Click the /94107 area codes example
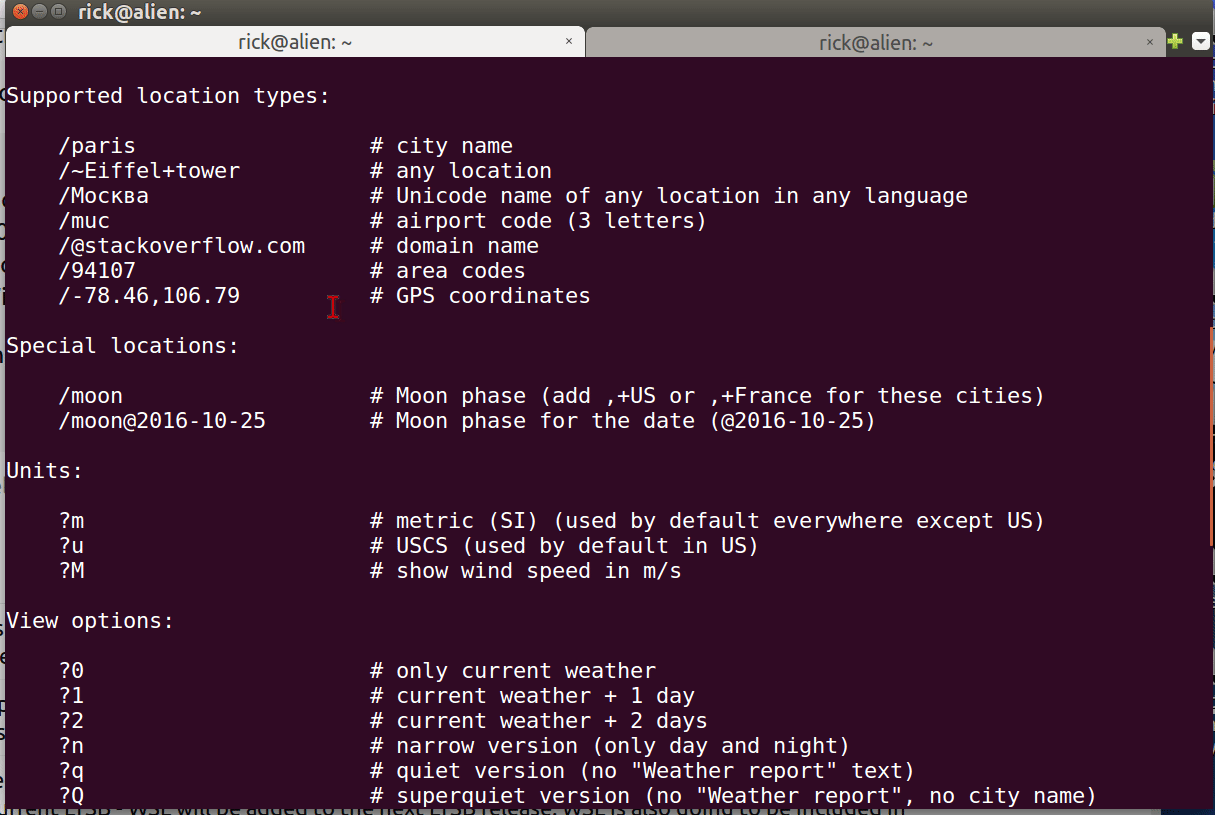The height and width of the screenshot is (815, 1215). (x=97, y=270)
